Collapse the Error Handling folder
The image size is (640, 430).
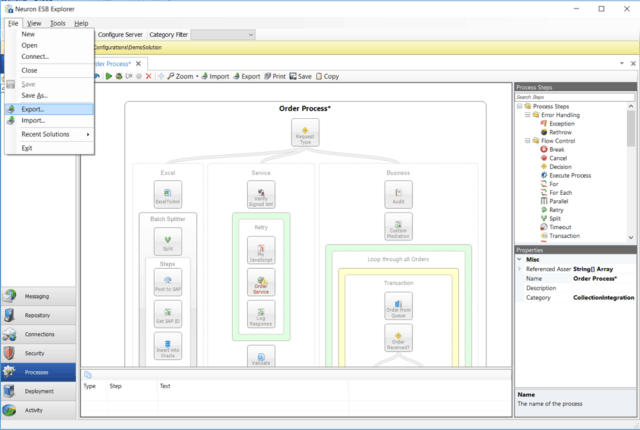(x=527, y=115)
